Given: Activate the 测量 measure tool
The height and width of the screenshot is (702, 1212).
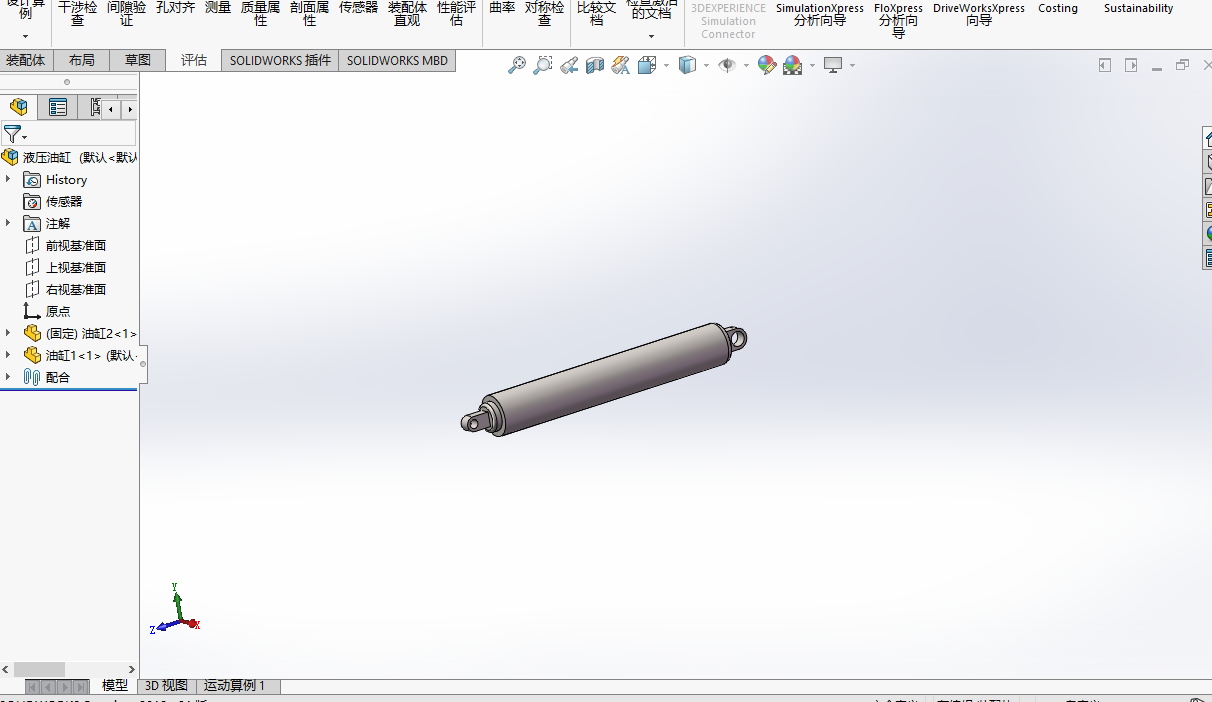Looking at the screenshot, I should pos(218,8).
